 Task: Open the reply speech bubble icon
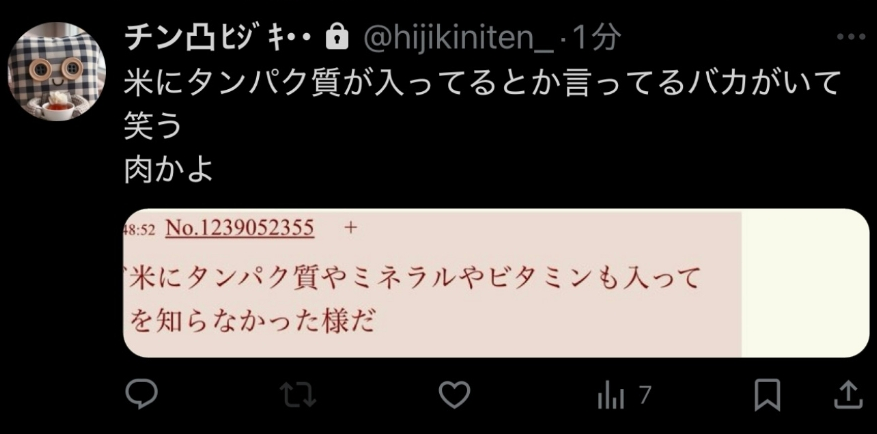(x=141, y=394)
